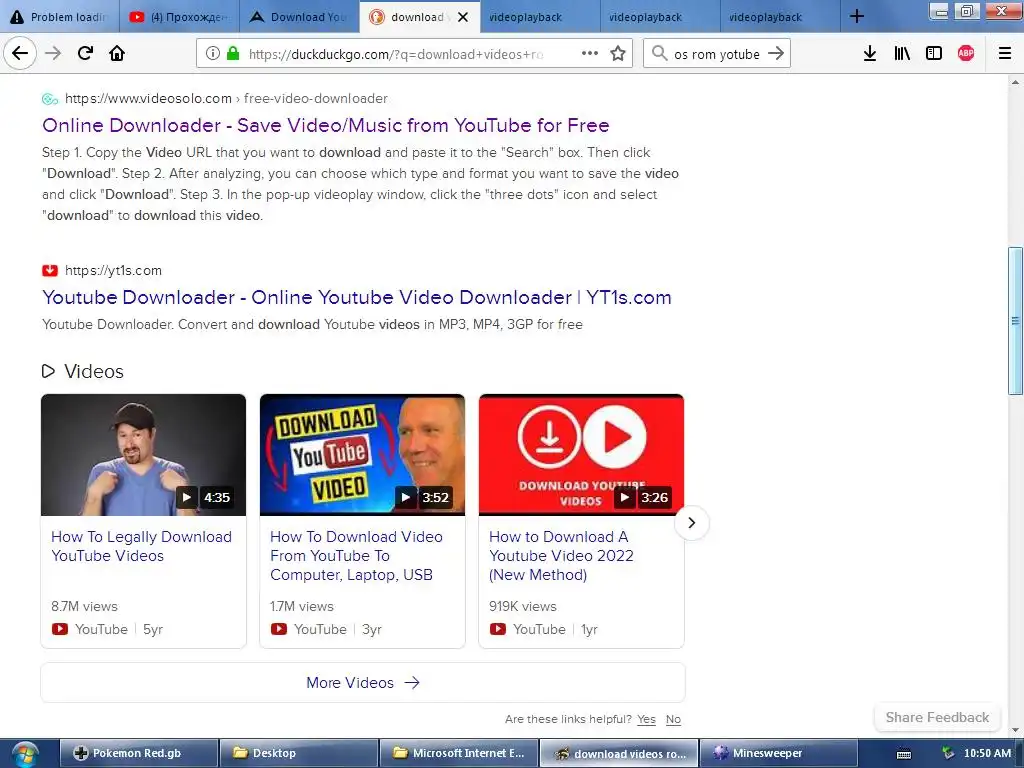1024x768 pixels.
Task: Open page actions three-dots menu
Action: [x=590, y=53]
